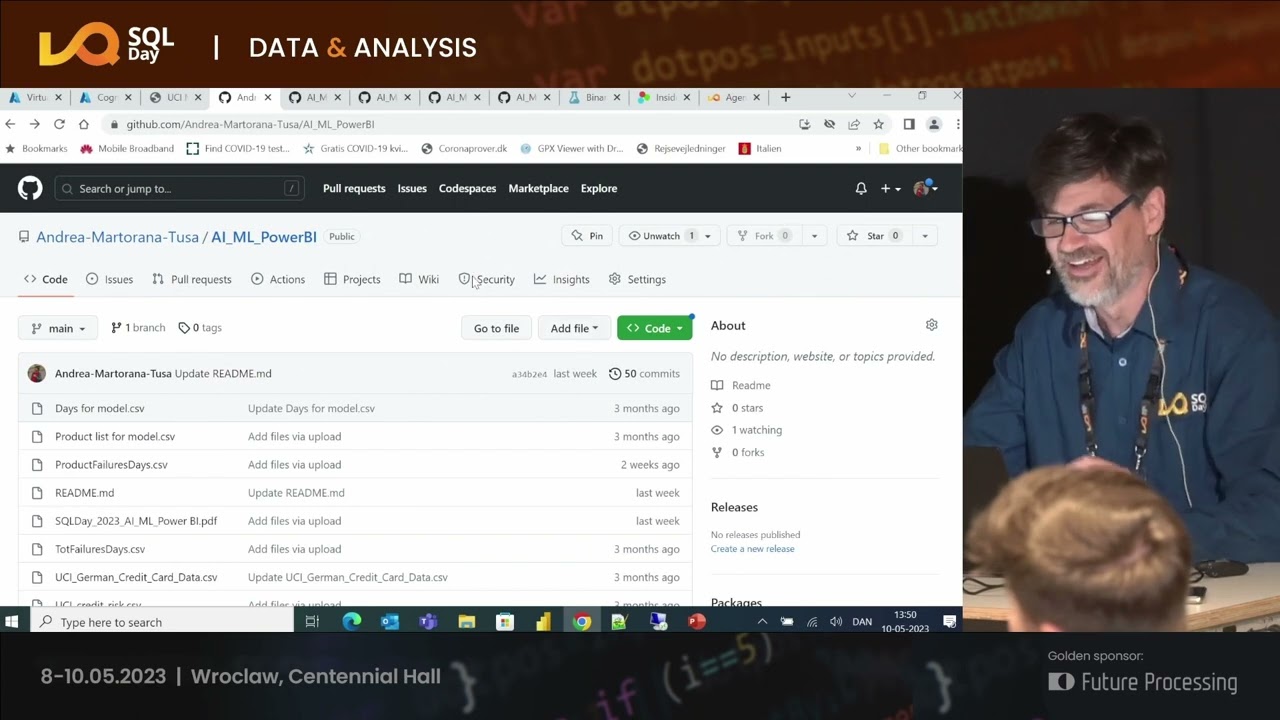Open the Insights repository tab
Viewport: 1280px width, 720px height.
click(x=562, y=279)
